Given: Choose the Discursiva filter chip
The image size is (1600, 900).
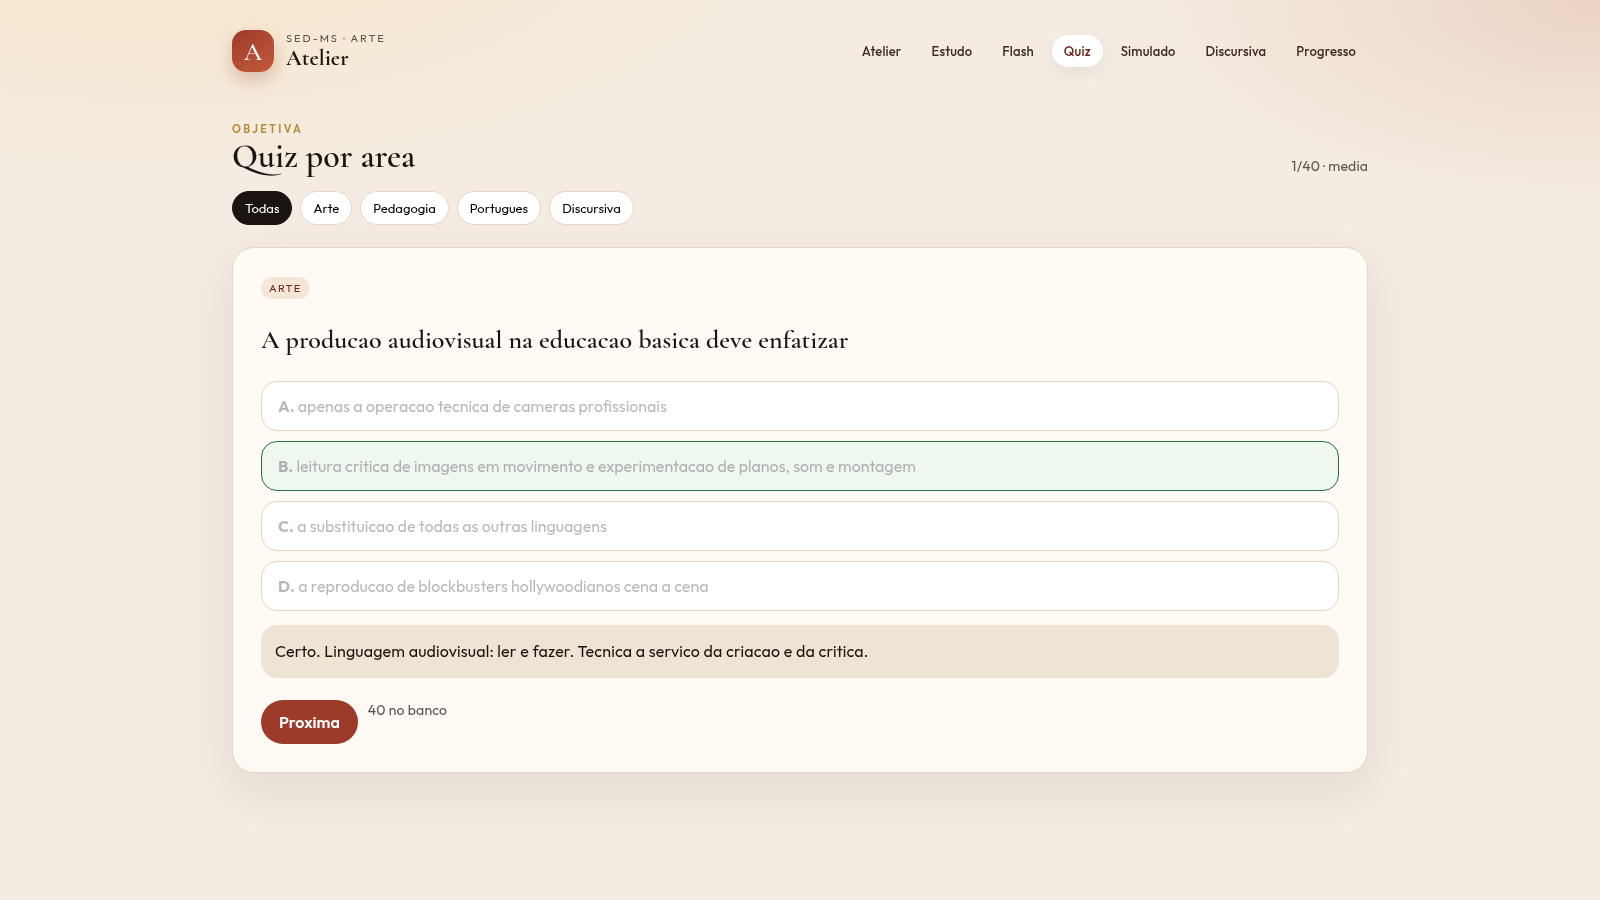Looking at the screenshot, I should click(591, 208).
